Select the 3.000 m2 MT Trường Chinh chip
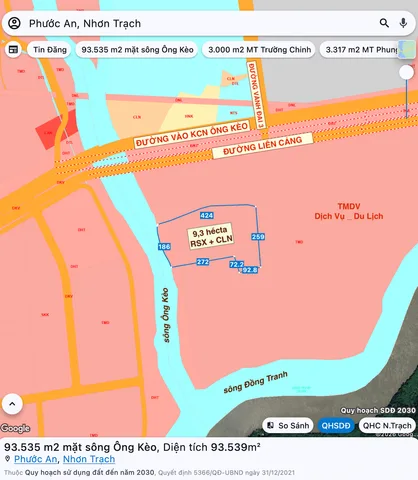 pyautogui.click(x=259, y=50)
